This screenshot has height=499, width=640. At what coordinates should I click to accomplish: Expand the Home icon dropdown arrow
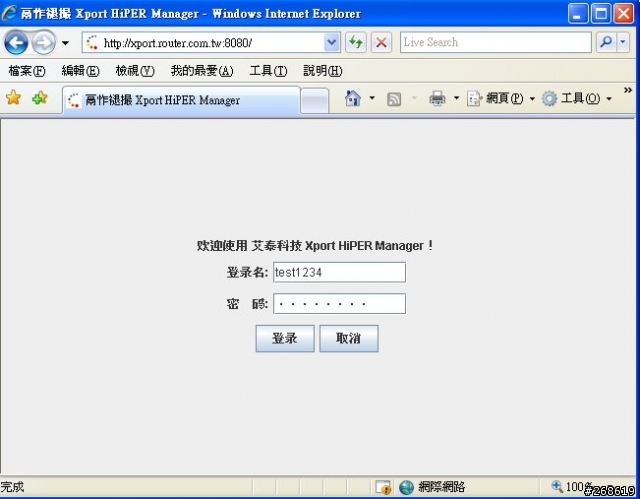[x=372, y=98]
